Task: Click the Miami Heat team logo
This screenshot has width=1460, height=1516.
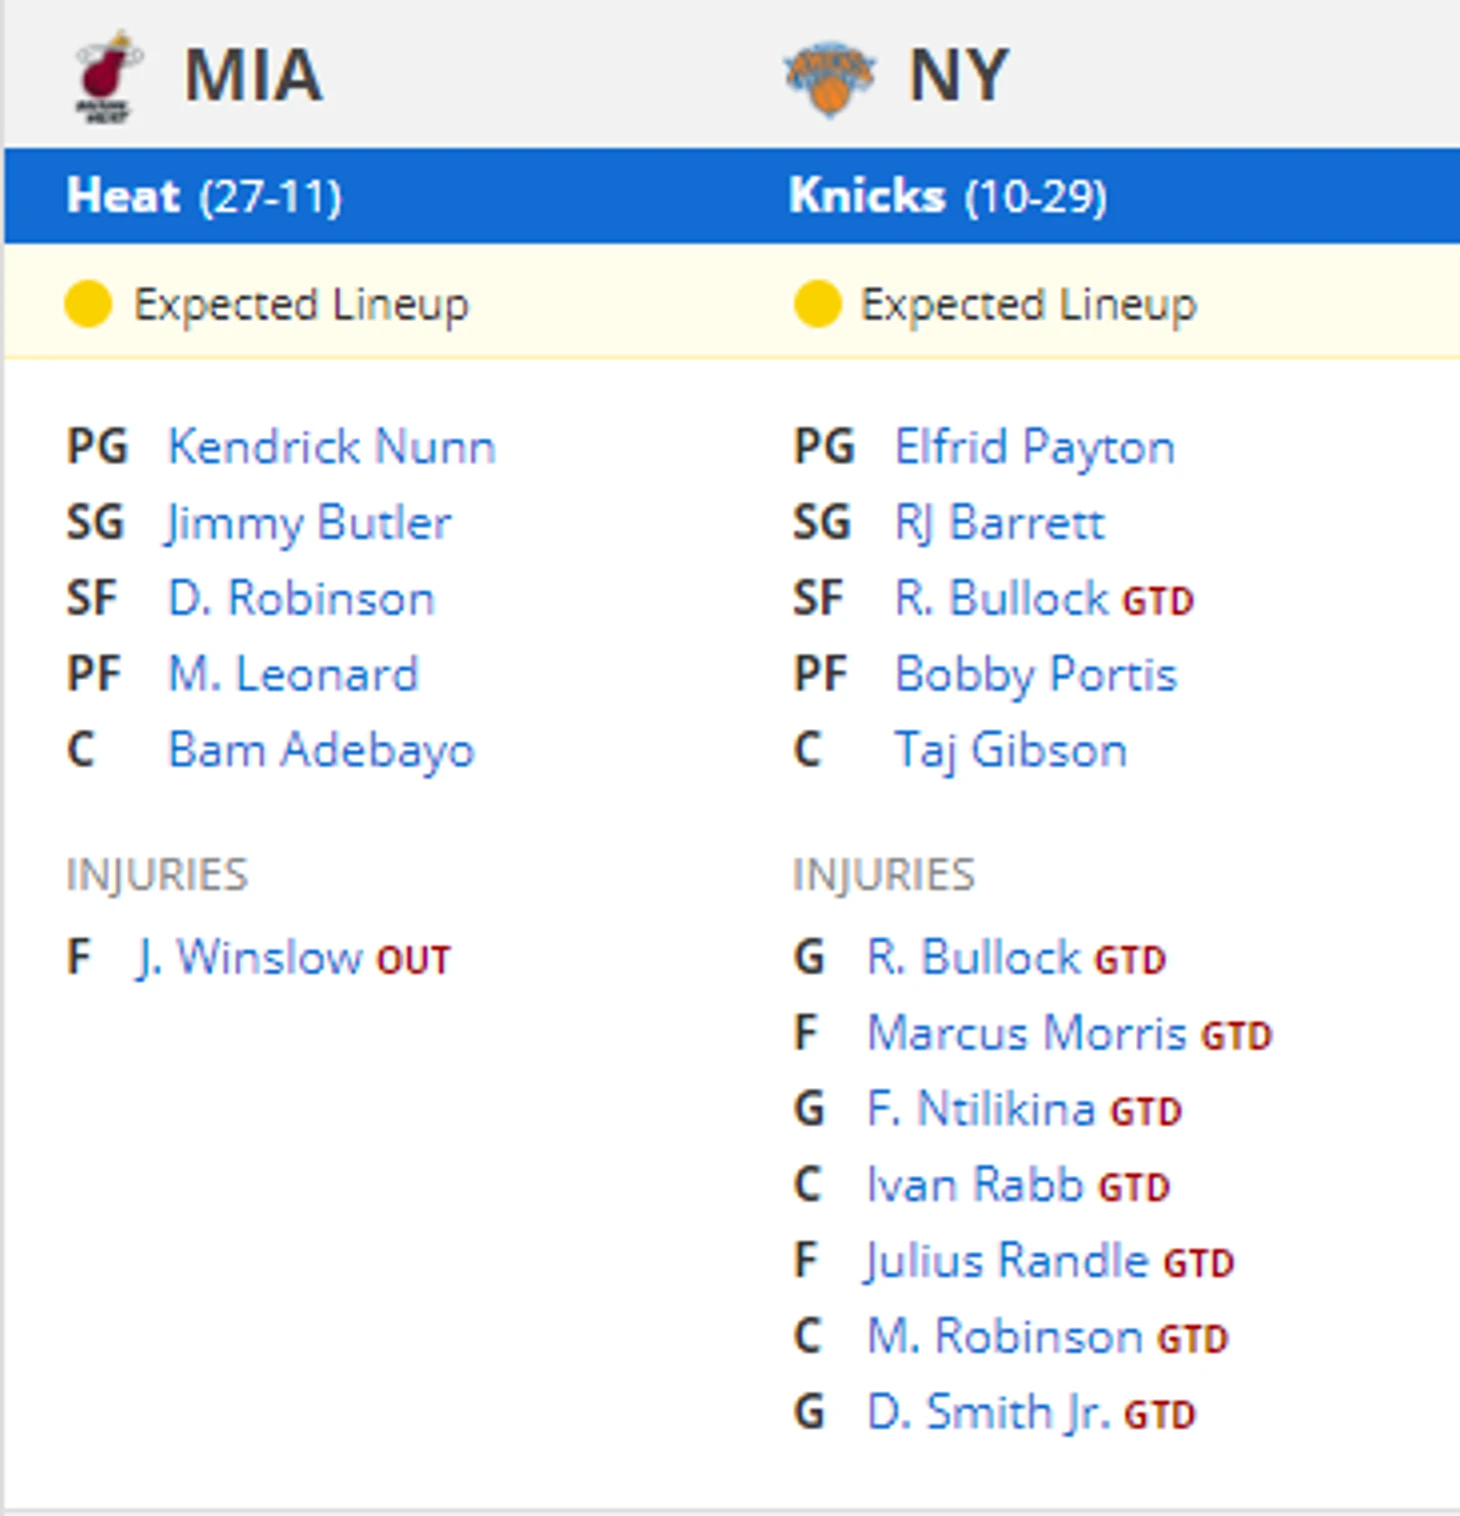Action: 107,77
